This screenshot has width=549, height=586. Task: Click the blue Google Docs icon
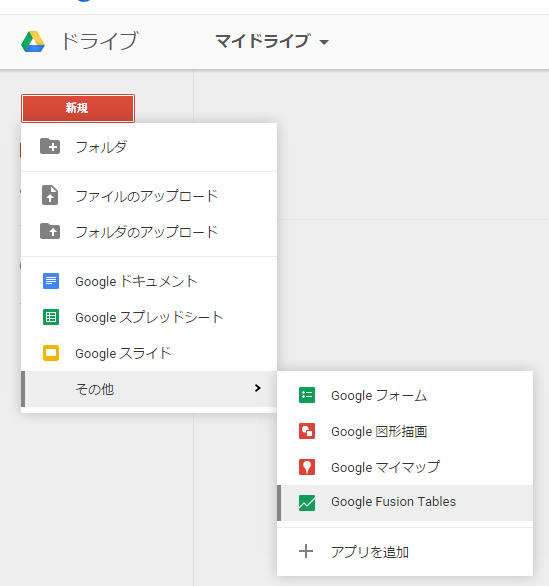pyautogui.click(x=51, y=281)
